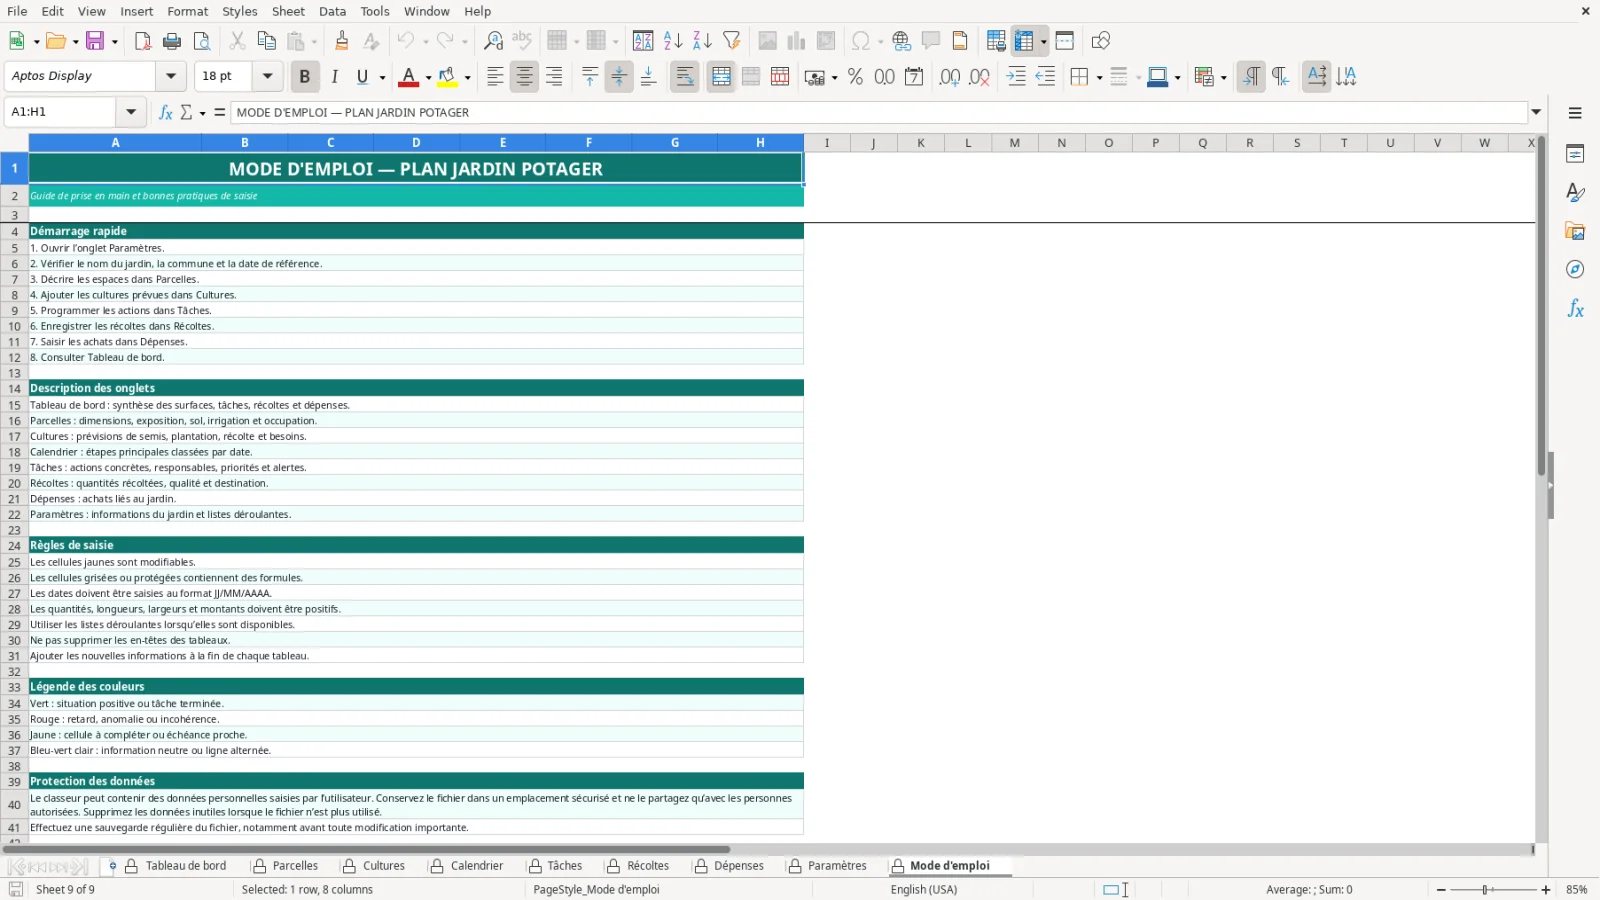Open the Sheet menu

(288, 11)
